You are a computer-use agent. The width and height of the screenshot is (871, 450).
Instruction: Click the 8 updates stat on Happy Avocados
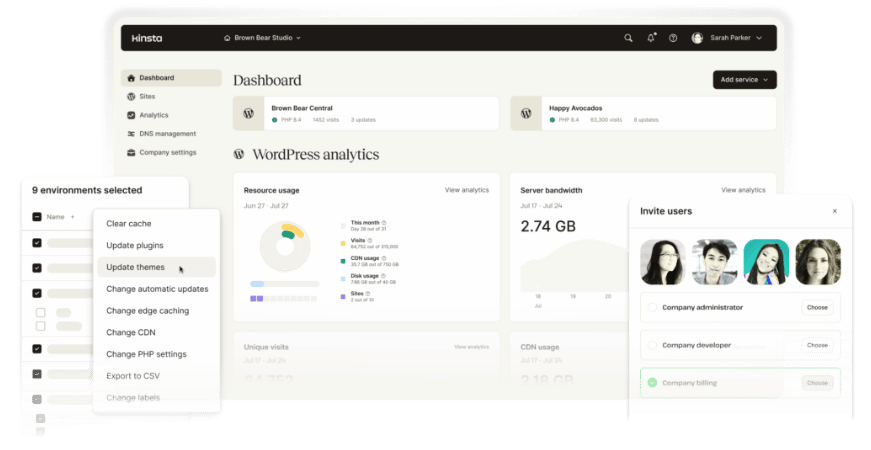click(x=646, y=120)
